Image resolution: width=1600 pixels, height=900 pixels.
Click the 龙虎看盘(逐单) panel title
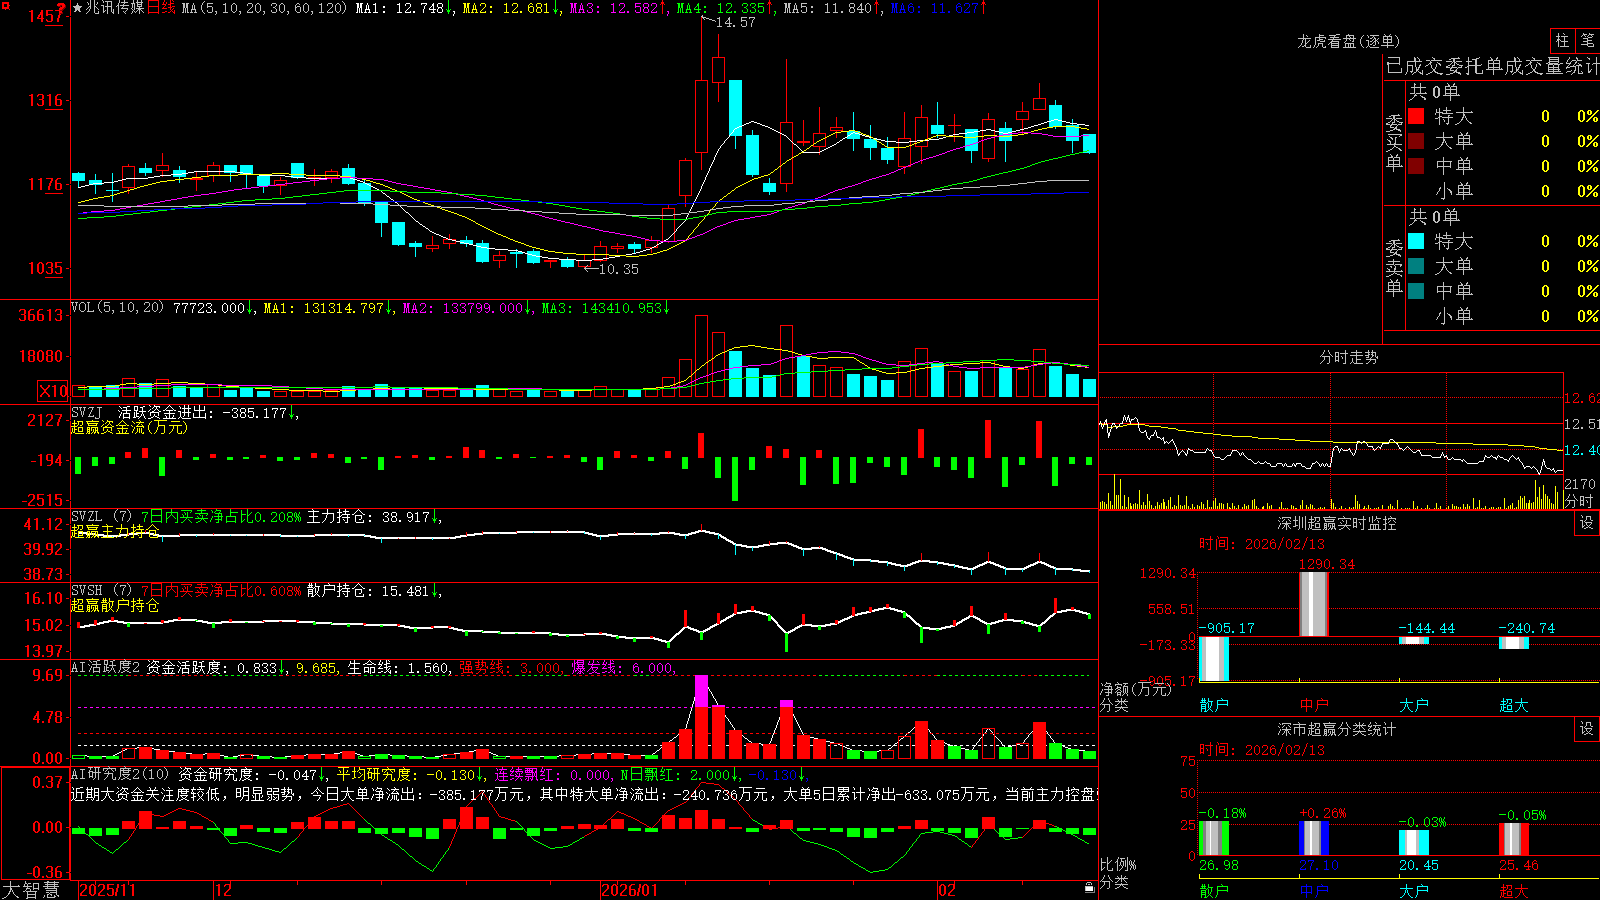[x=1348, y=41]
